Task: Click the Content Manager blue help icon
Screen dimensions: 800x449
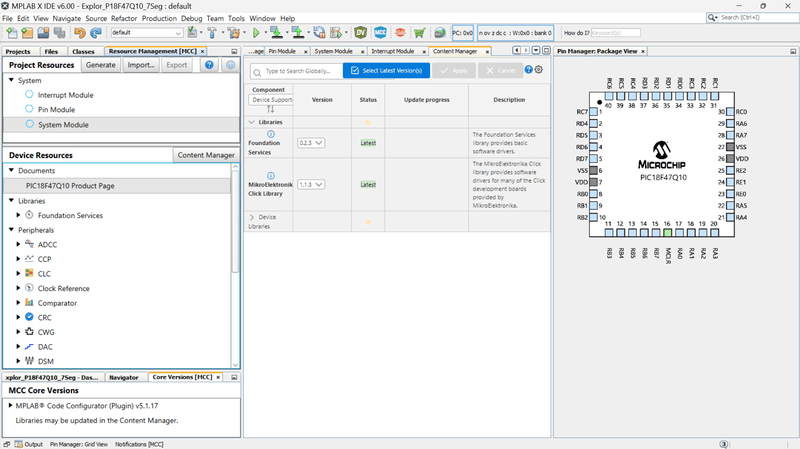Action: coord(529,70)
